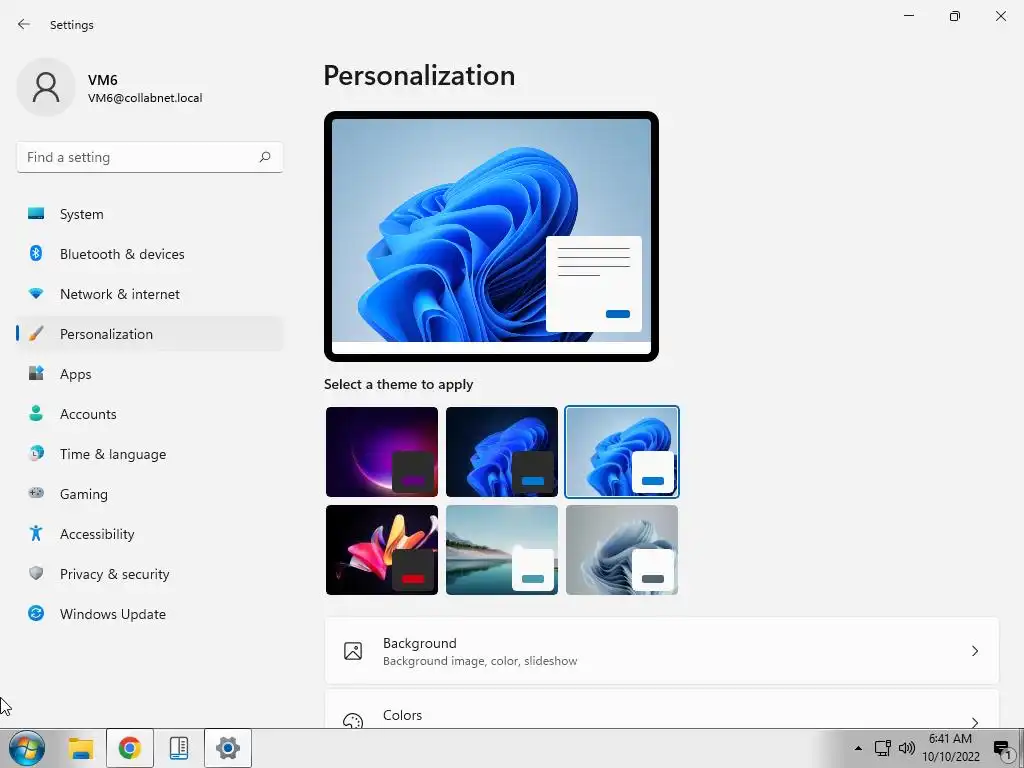This screenshot has width=1024, height=768.
Task: Click the Accounts person icon
Action: click(36, 413)
